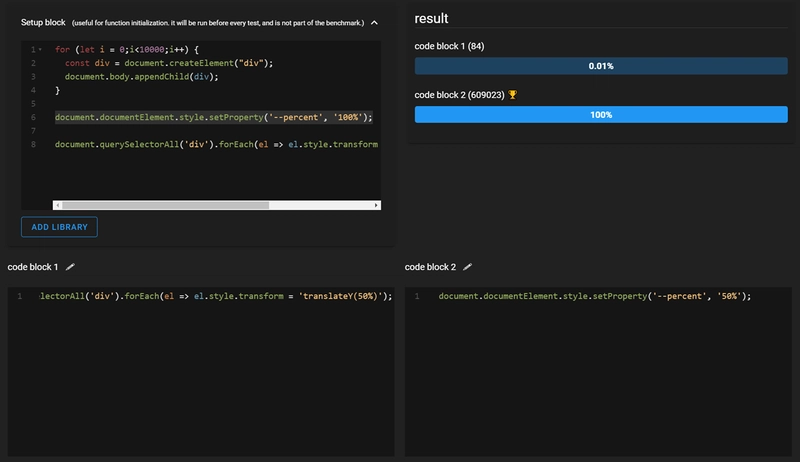
Task: Click in code block 2 editor setProperty line
Action: pyautogui.click(x=595, y=296)
